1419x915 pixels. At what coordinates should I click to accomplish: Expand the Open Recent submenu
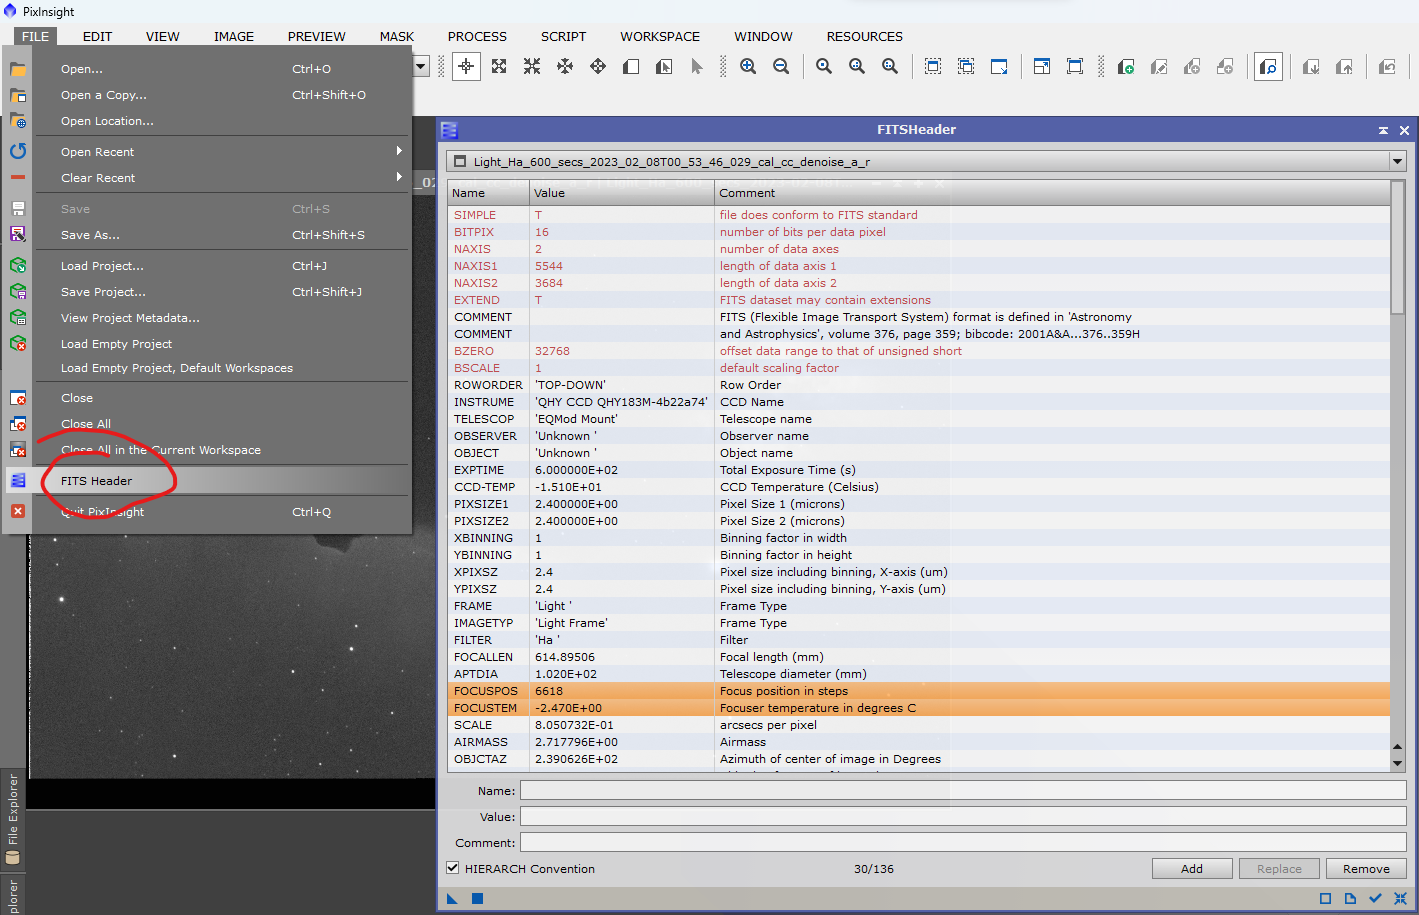pos(399,151)
